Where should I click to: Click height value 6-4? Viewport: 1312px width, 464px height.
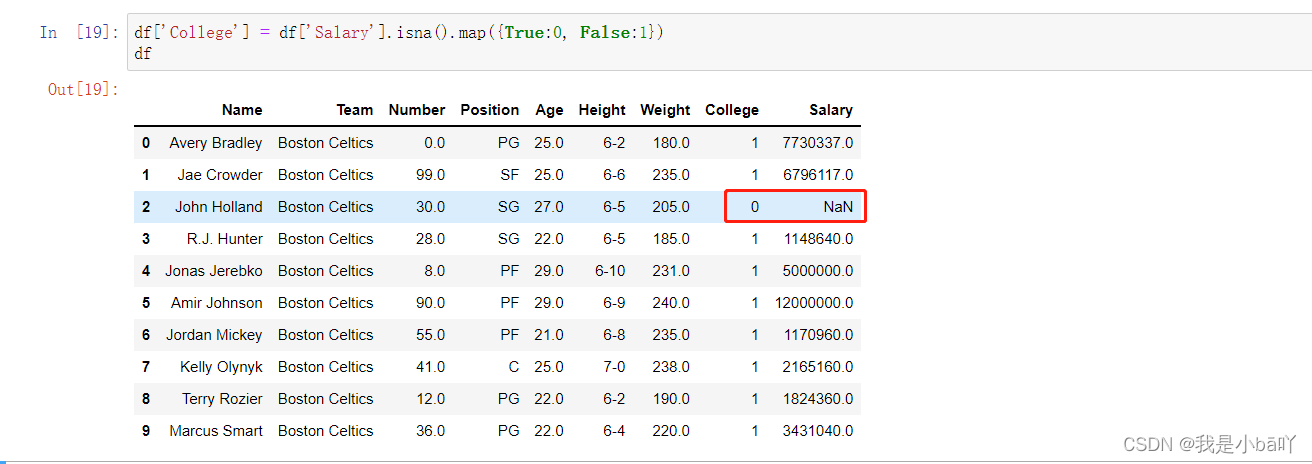(x=614, y=431)
